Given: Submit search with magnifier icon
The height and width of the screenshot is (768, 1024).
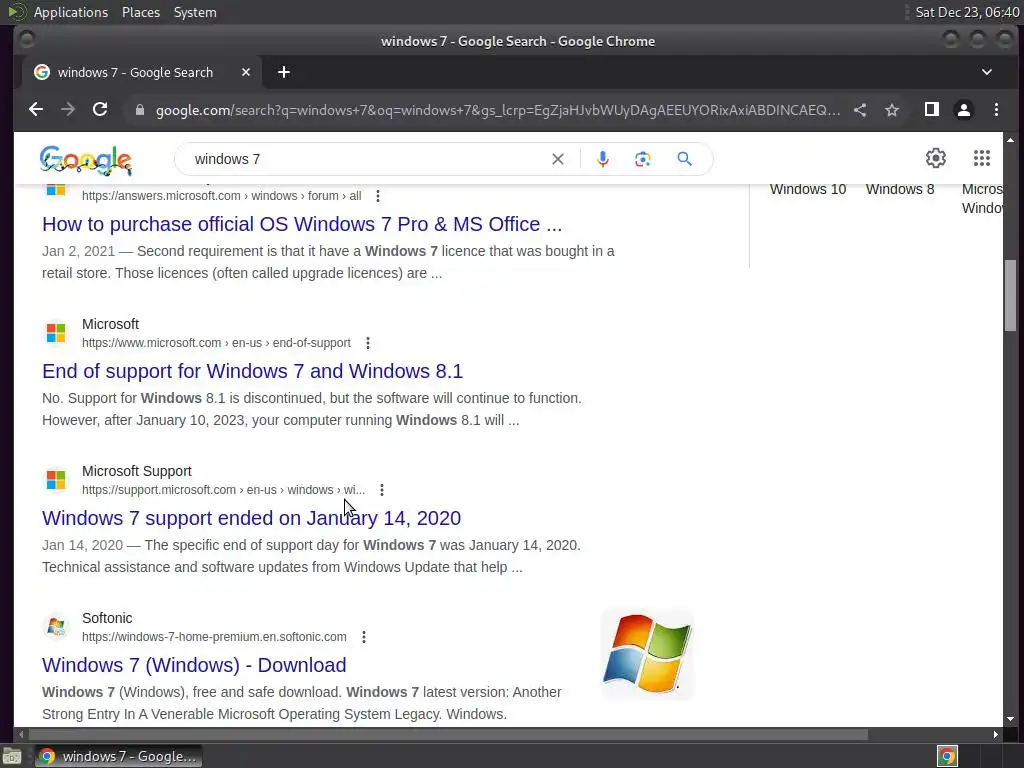Looking at the screenshot, I should pos(684,159).
